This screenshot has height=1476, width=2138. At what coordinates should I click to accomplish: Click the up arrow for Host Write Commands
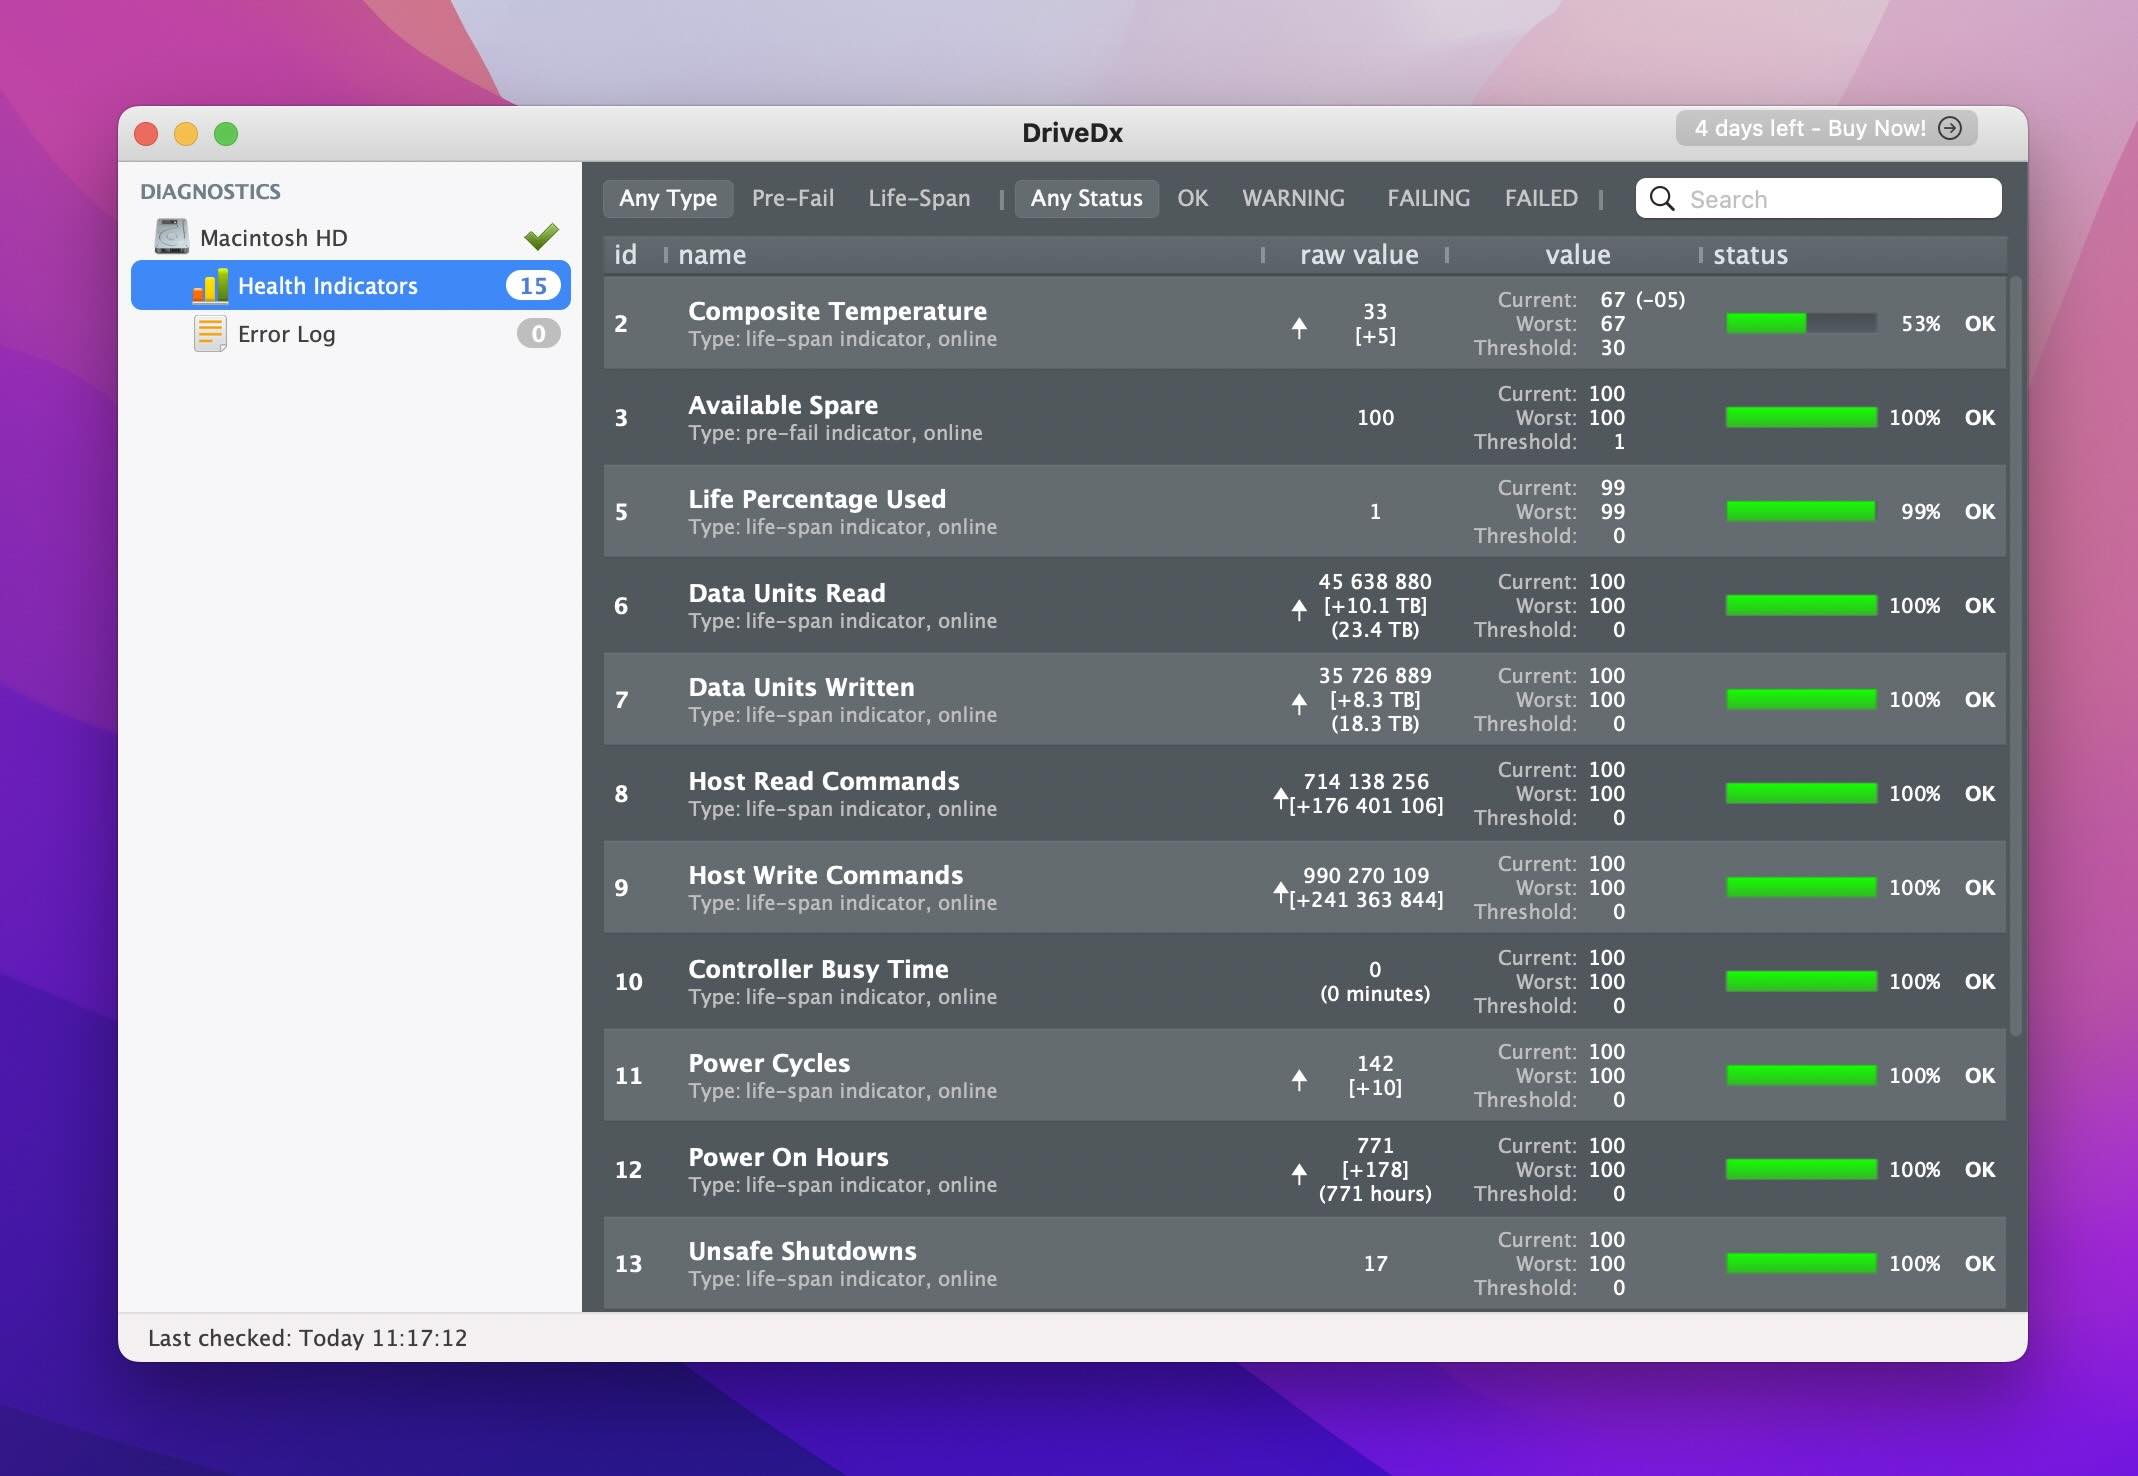click(1280, 892)
